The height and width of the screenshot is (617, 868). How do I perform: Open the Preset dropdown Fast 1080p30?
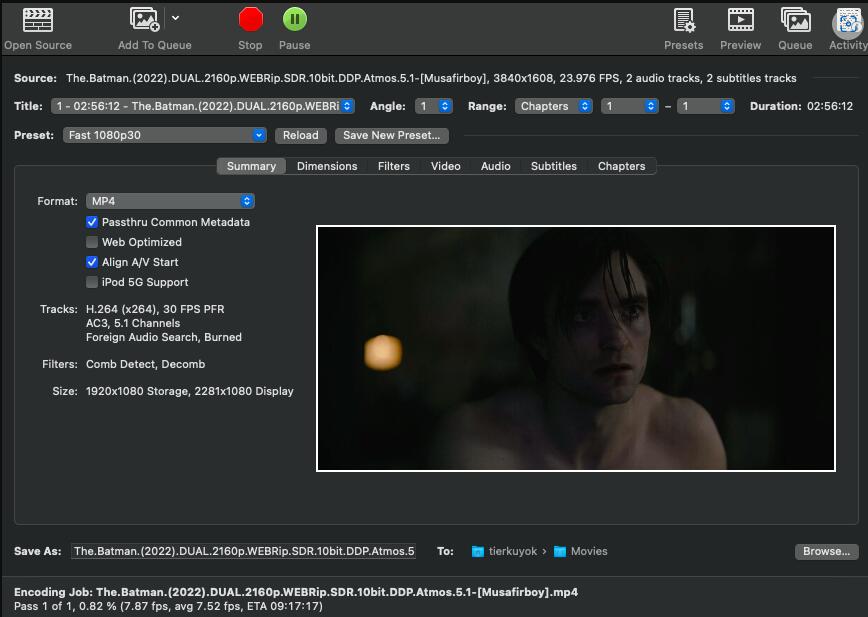[164, 135]
